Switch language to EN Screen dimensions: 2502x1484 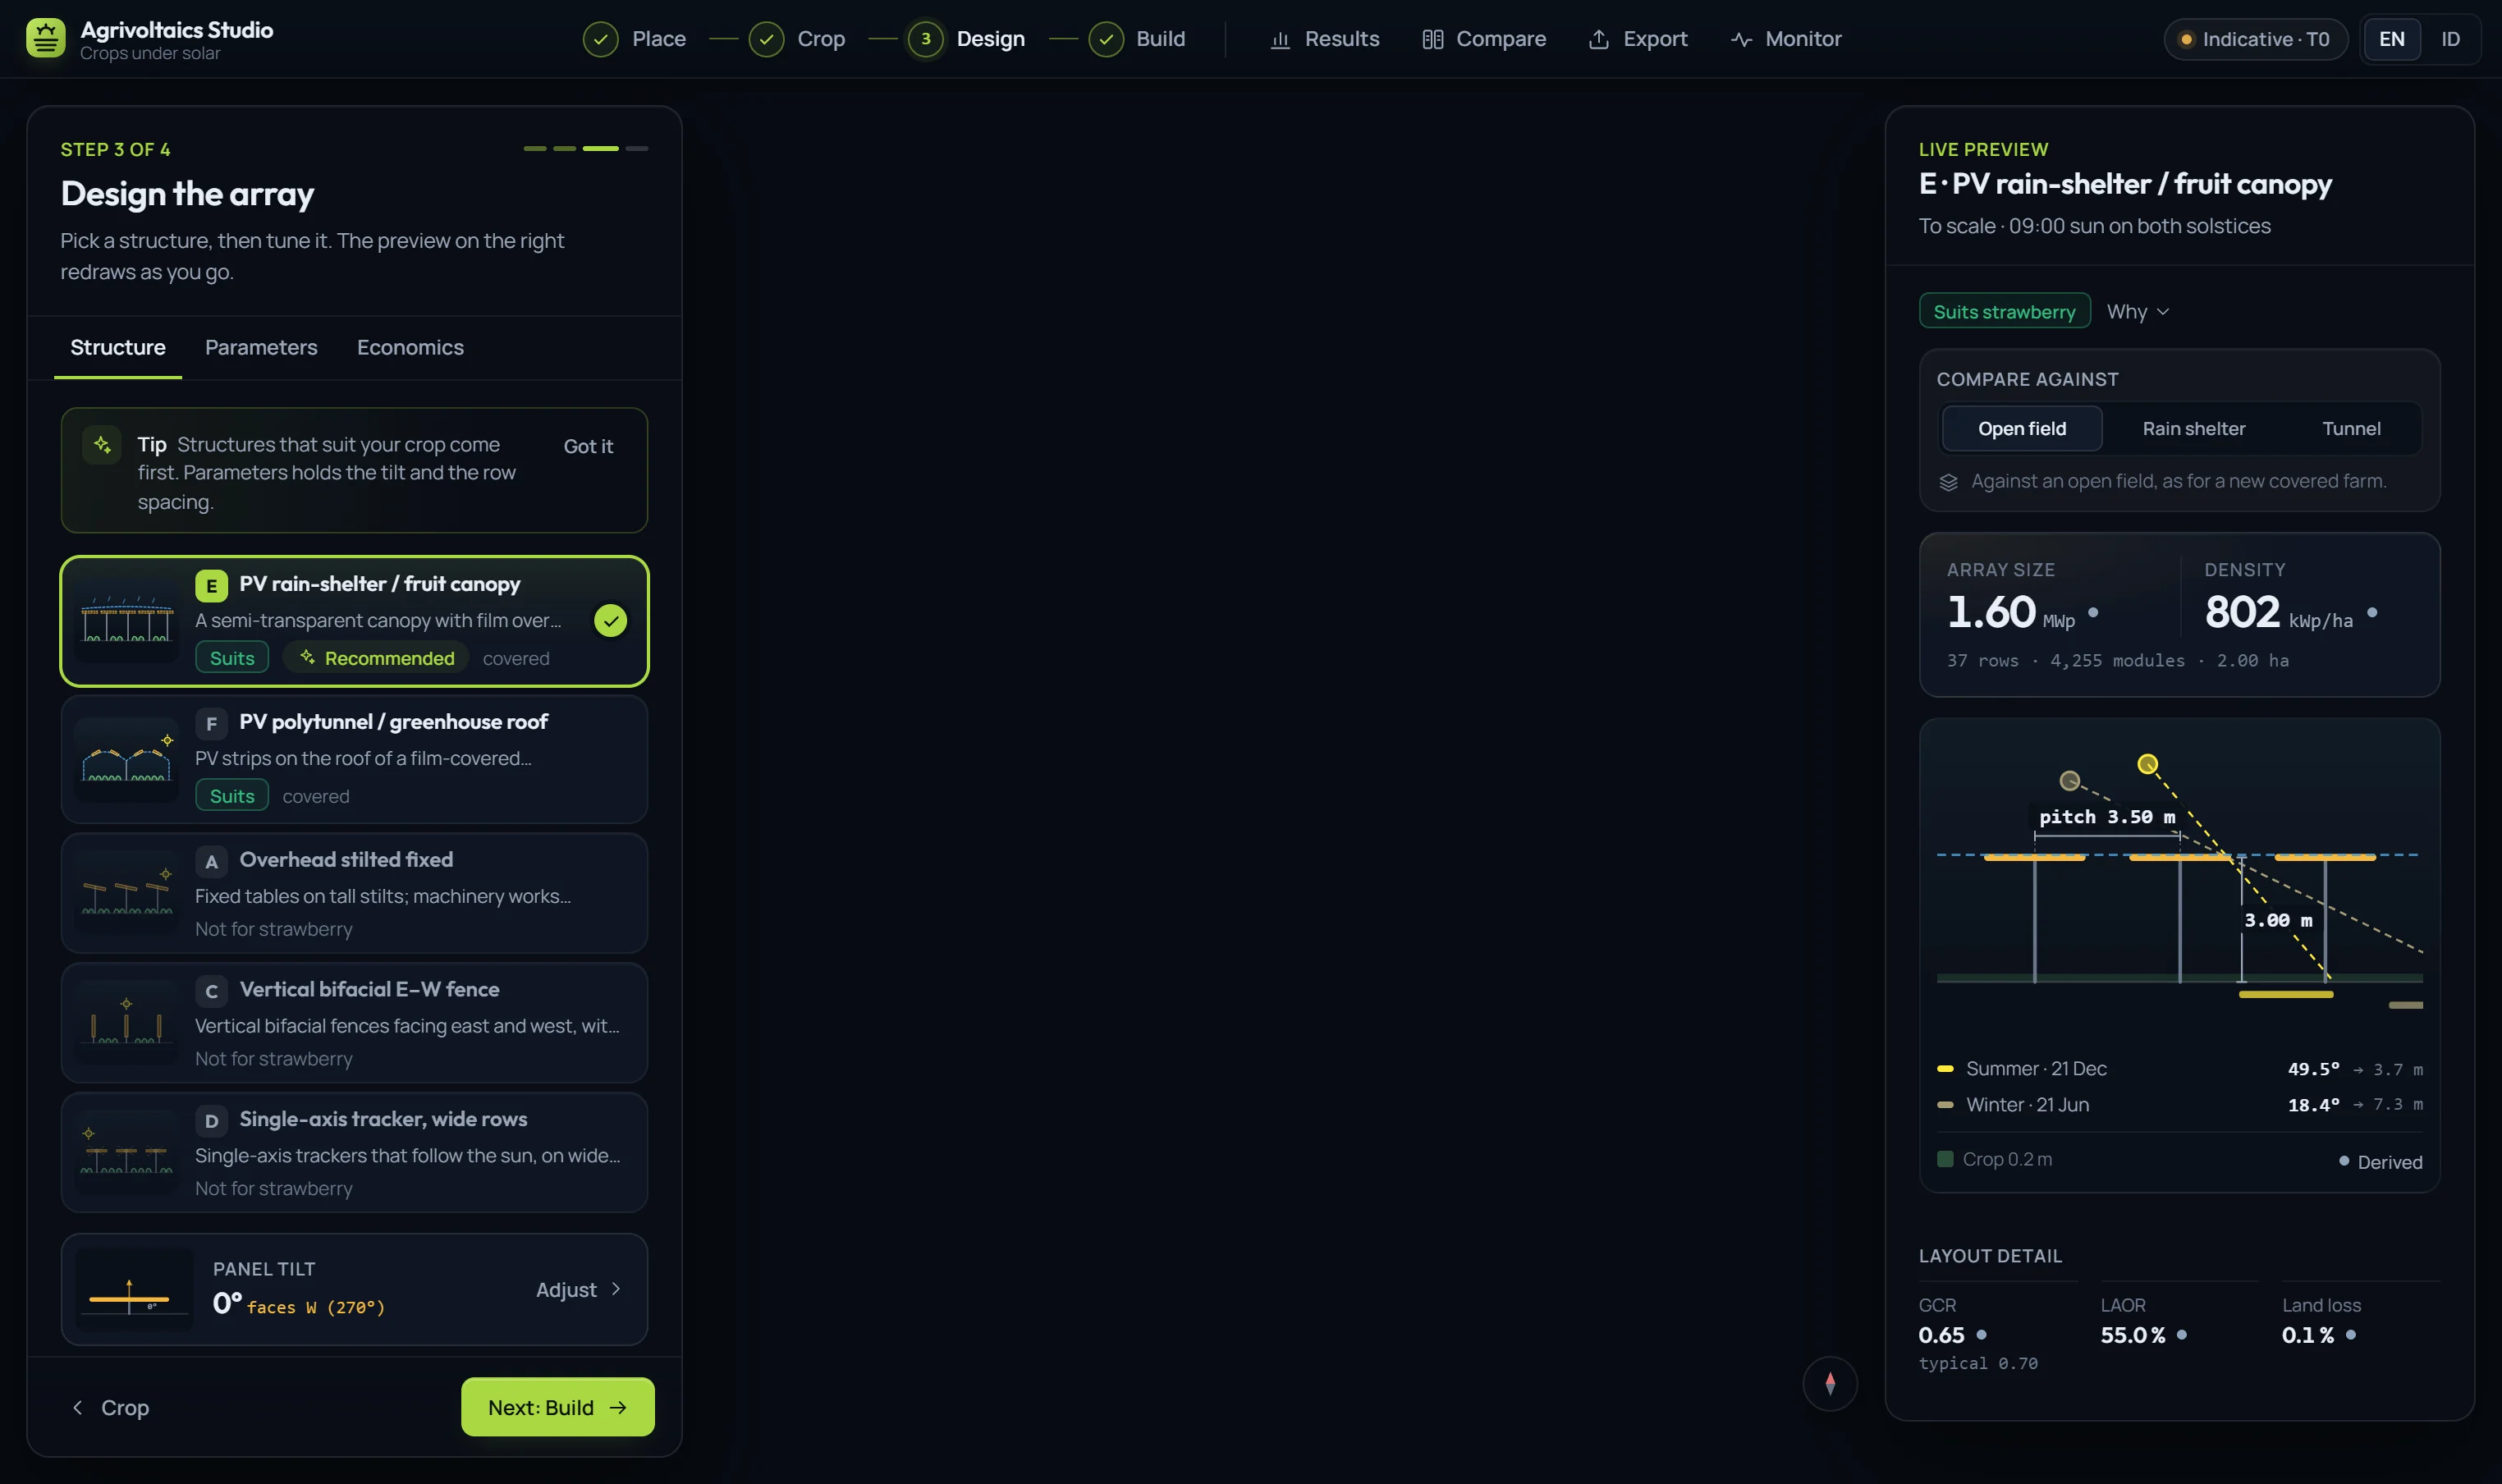tap(2391, 39)
